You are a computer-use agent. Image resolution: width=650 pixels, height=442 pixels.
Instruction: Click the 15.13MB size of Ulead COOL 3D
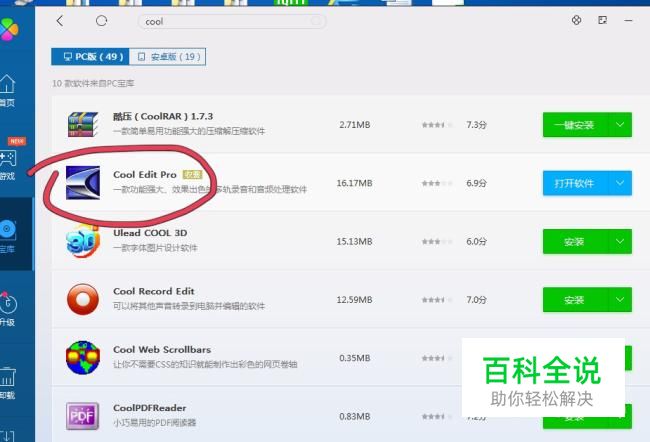click(354, 241)
